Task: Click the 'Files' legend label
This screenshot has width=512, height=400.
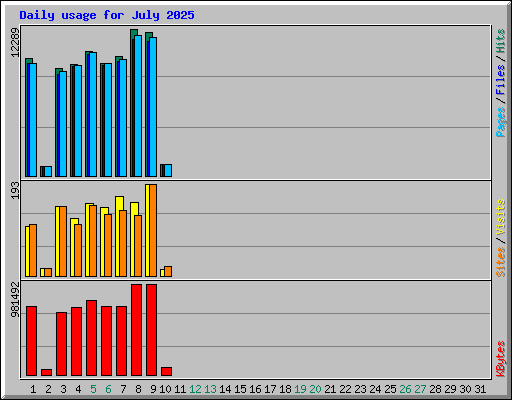Action: click(x=501, y=80)
